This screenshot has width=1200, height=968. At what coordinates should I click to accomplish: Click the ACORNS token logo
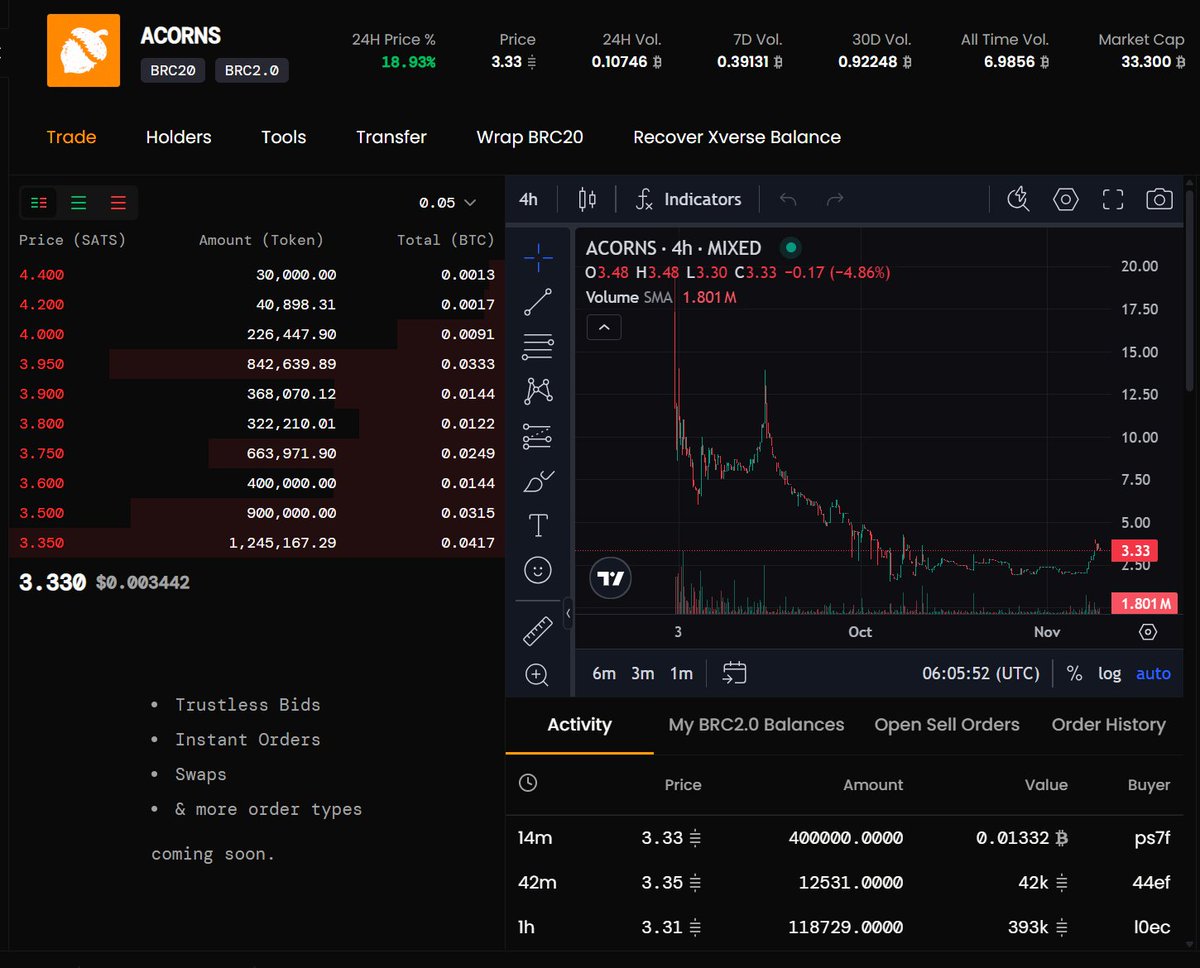84,50
